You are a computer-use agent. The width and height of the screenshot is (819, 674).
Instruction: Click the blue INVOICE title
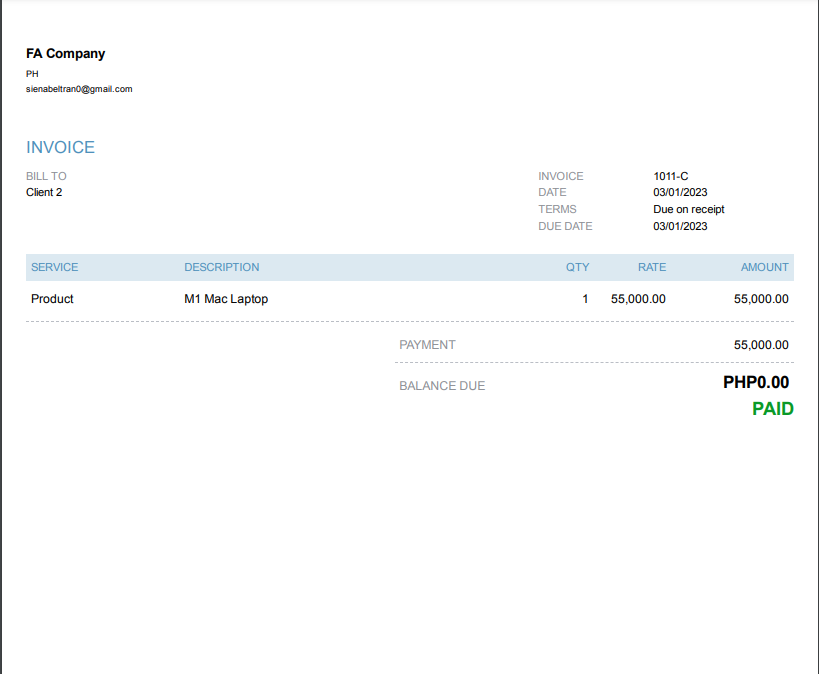tap(61, 147)
